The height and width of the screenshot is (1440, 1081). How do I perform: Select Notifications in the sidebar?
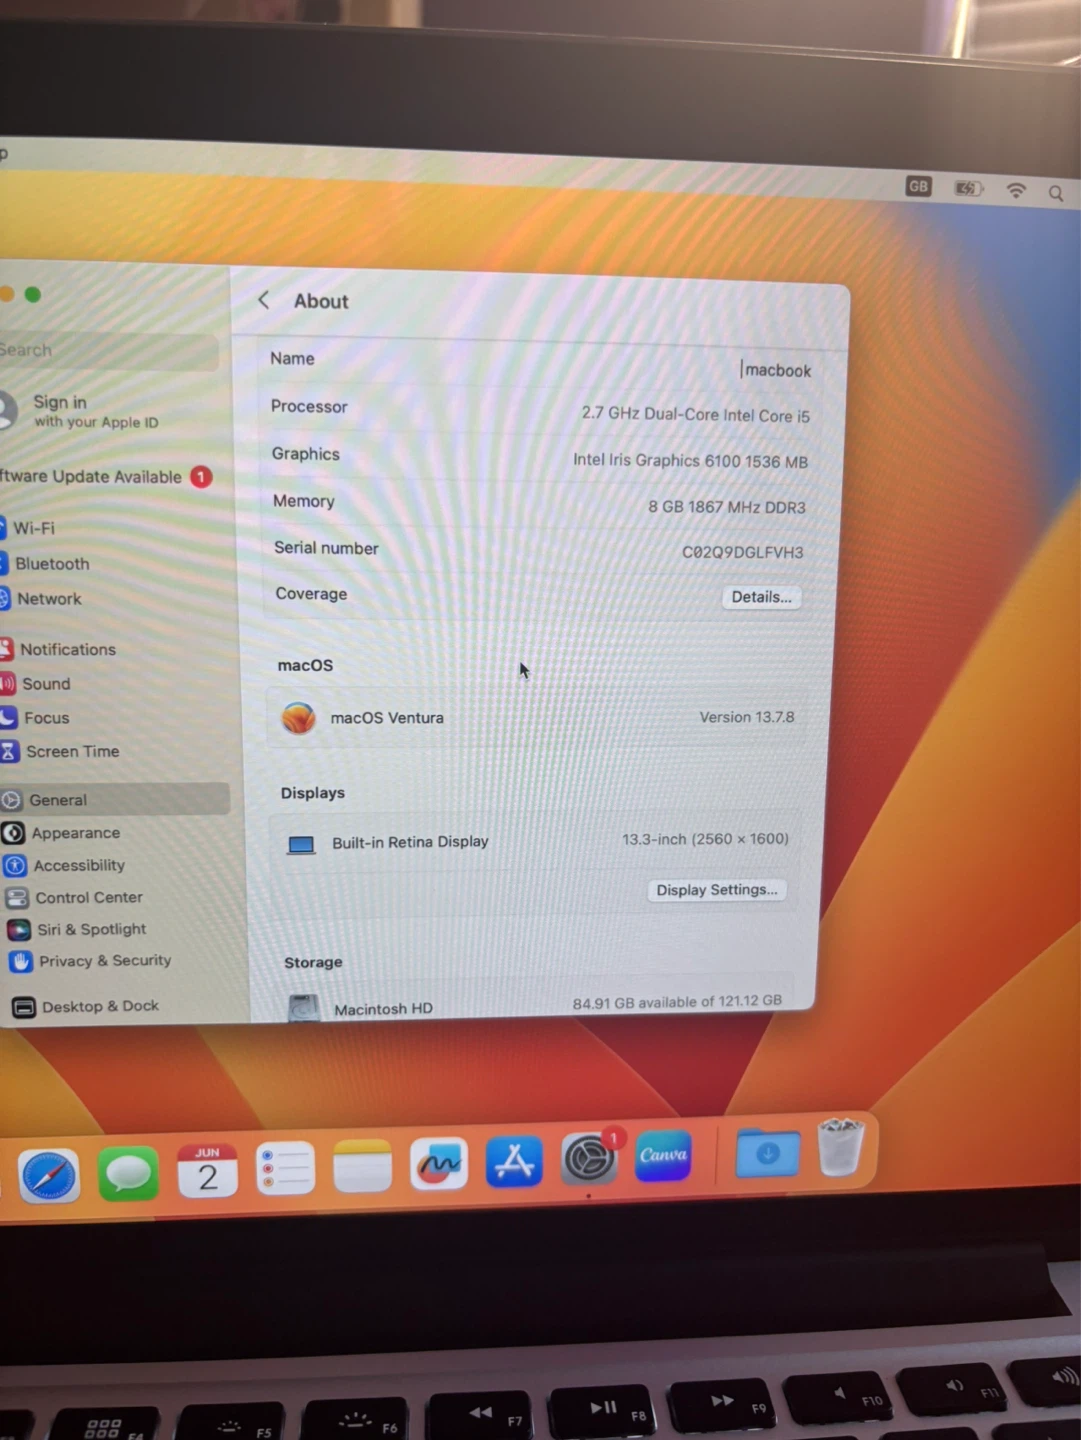[x=68, y=649]
